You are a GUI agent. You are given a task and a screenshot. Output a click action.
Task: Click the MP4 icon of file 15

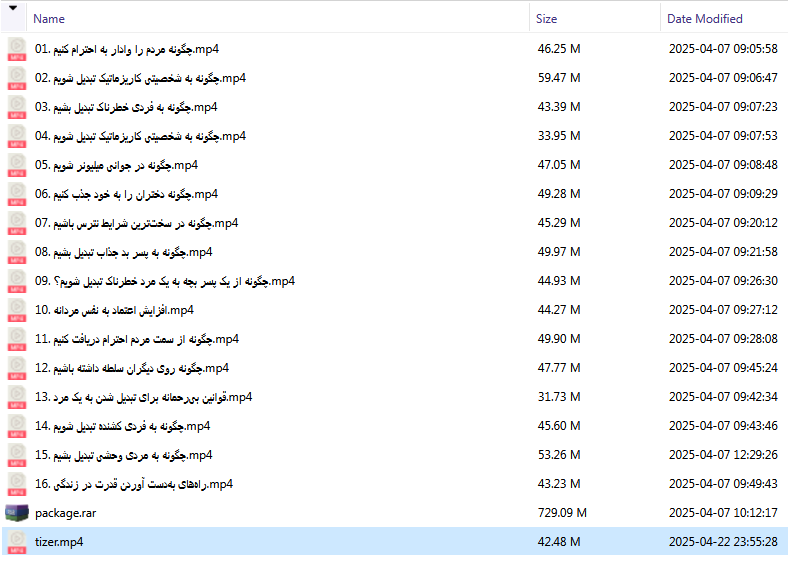point(17,455)
